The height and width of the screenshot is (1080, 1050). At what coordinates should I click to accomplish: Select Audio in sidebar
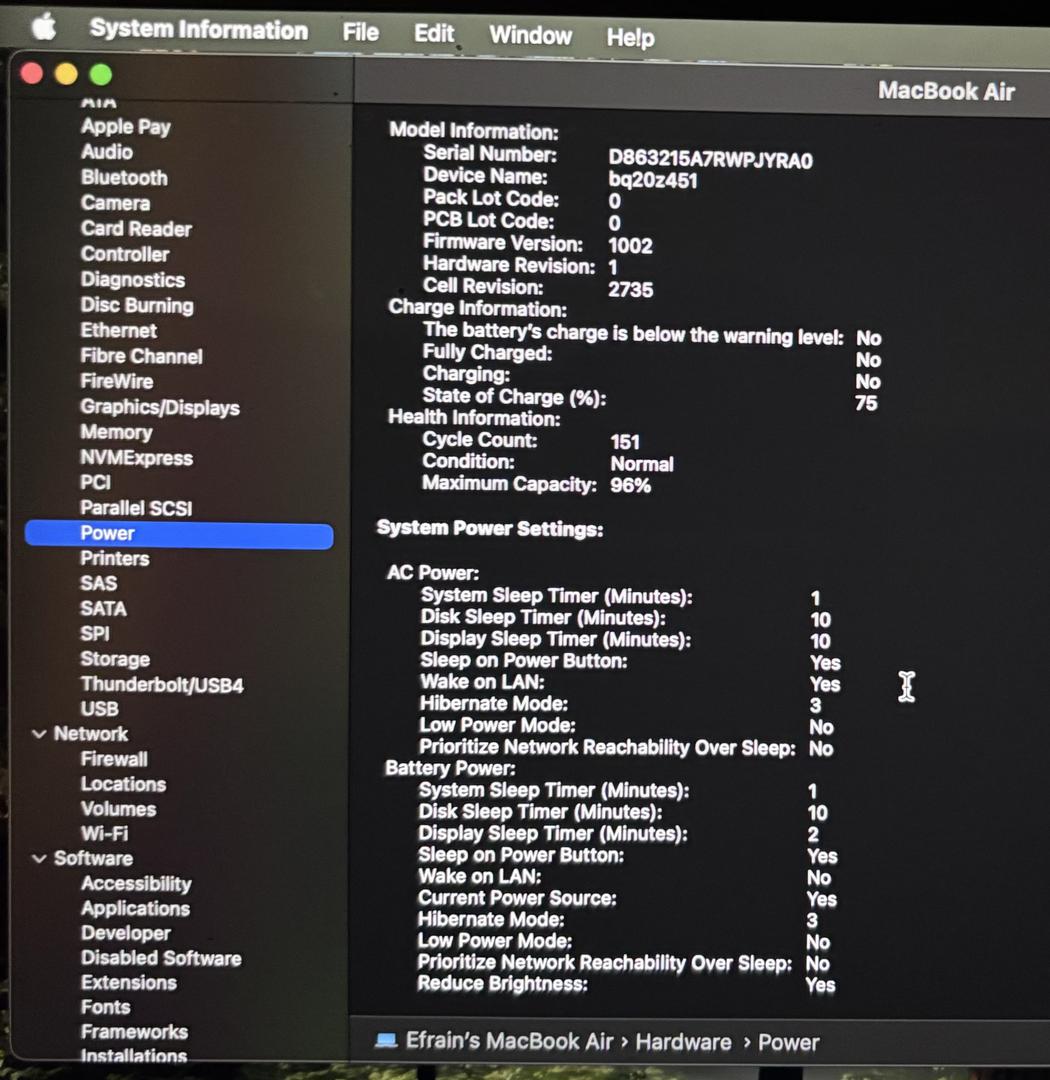point(107,152)
